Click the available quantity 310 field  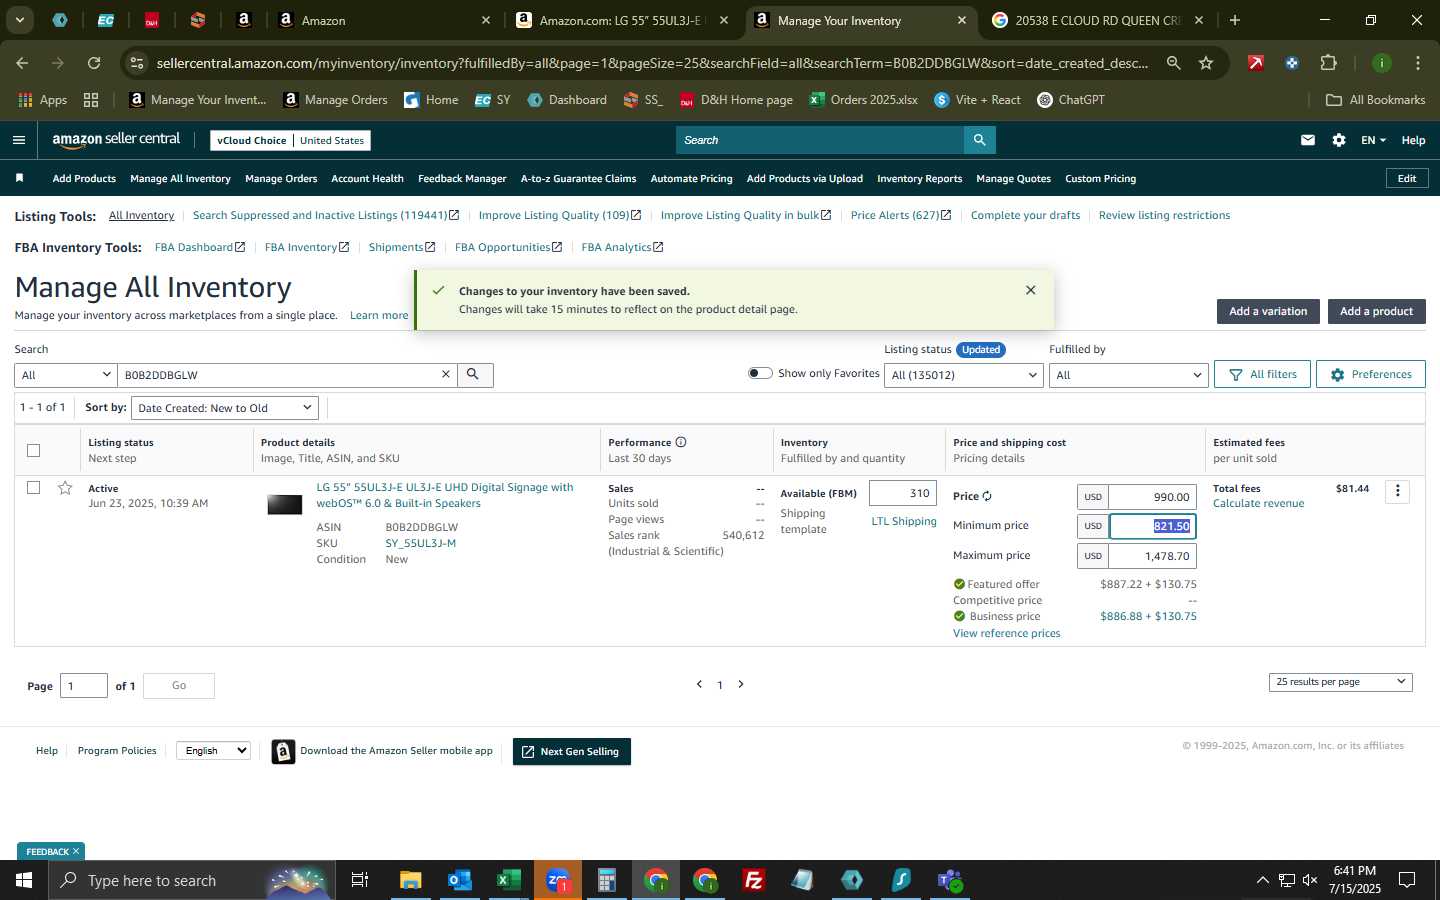coord(903,493)
